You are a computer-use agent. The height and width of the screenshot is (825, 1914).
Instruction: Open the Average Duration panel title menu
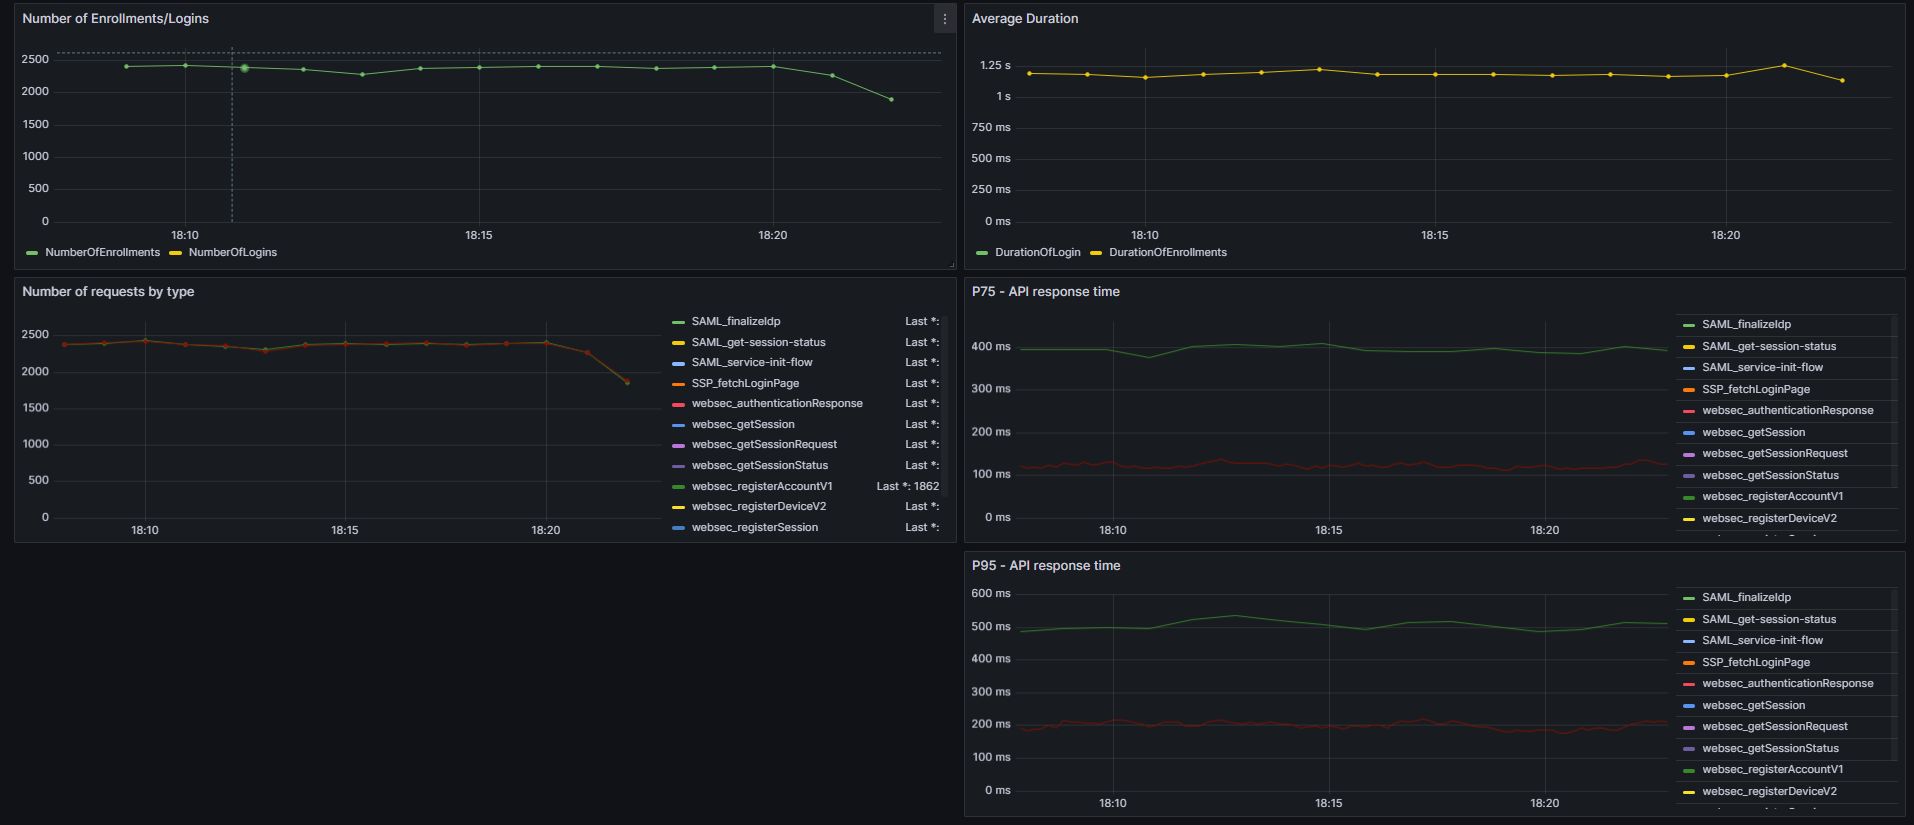[x=1025, y=19]
